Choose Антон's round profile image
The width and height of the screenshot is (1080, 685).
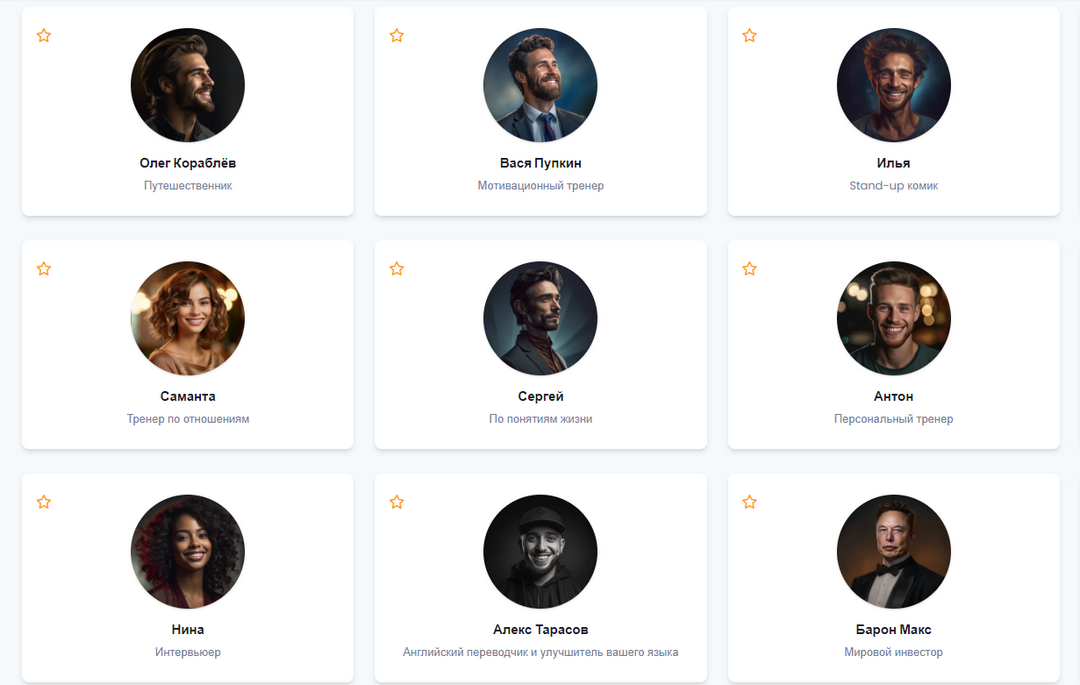pos(893,318)
